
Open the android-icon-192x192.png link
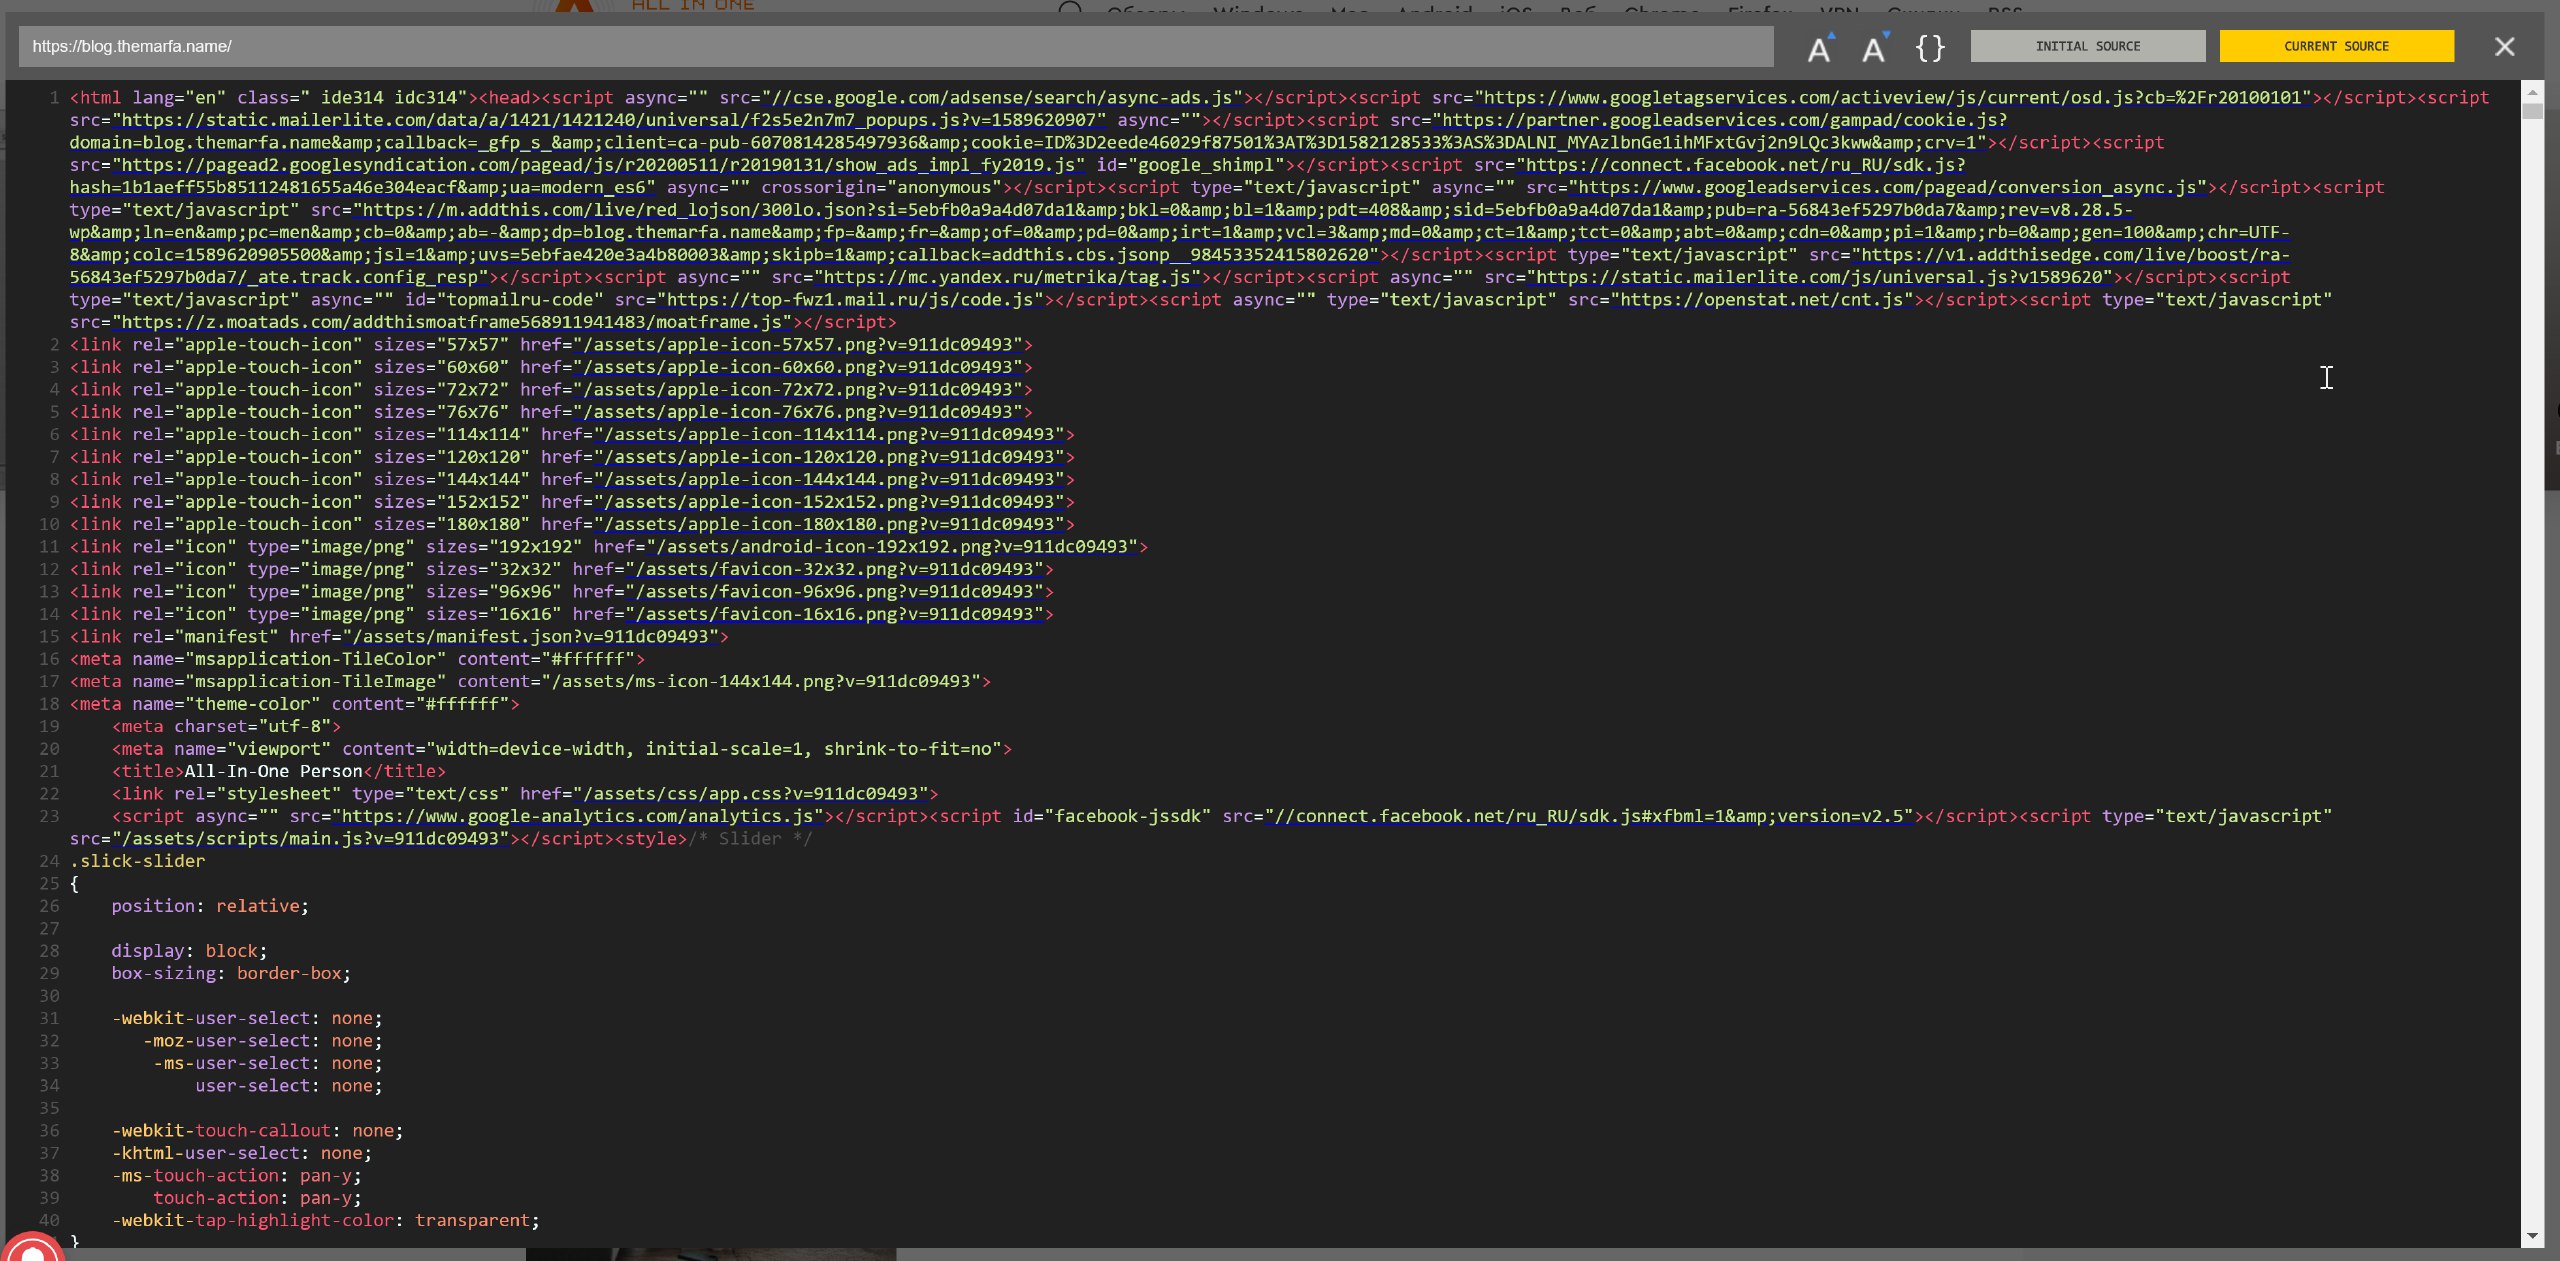click(897, 547)
